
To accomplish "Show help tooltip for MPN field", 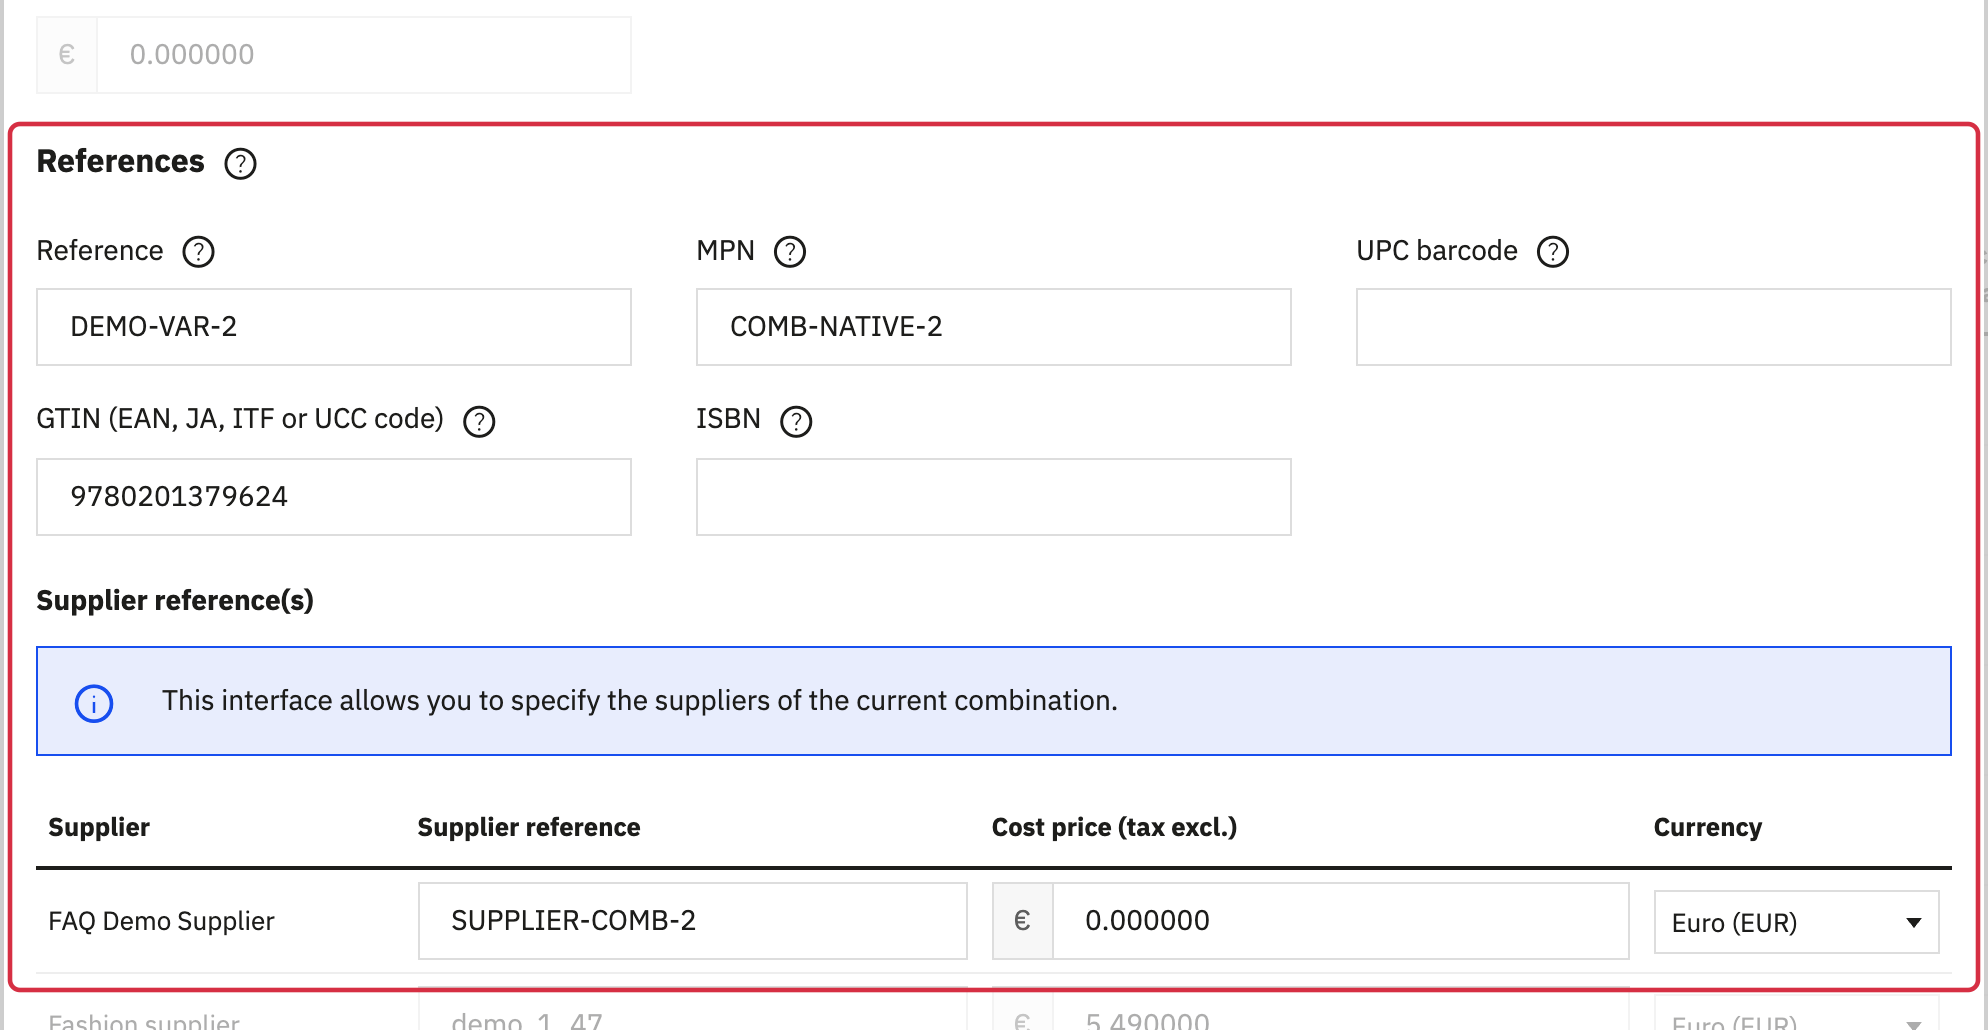I will pyautogui.click(x=790, y=252).
